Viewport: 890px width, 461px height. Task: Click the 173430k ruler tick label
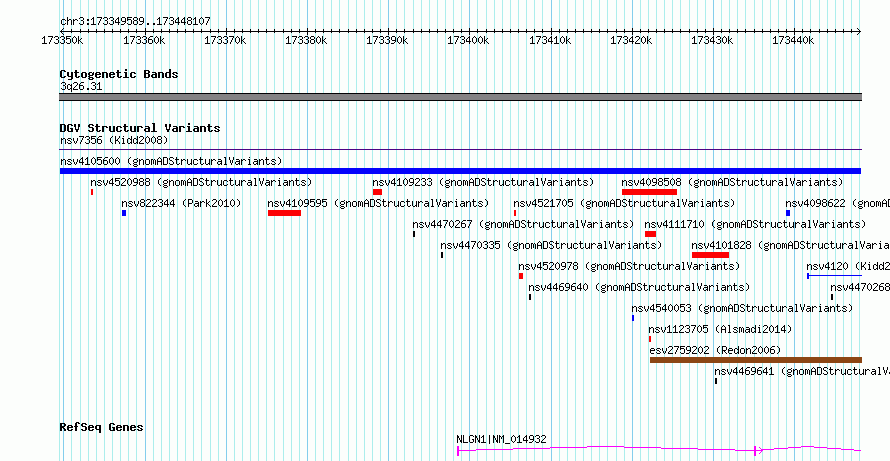point(712,40)
